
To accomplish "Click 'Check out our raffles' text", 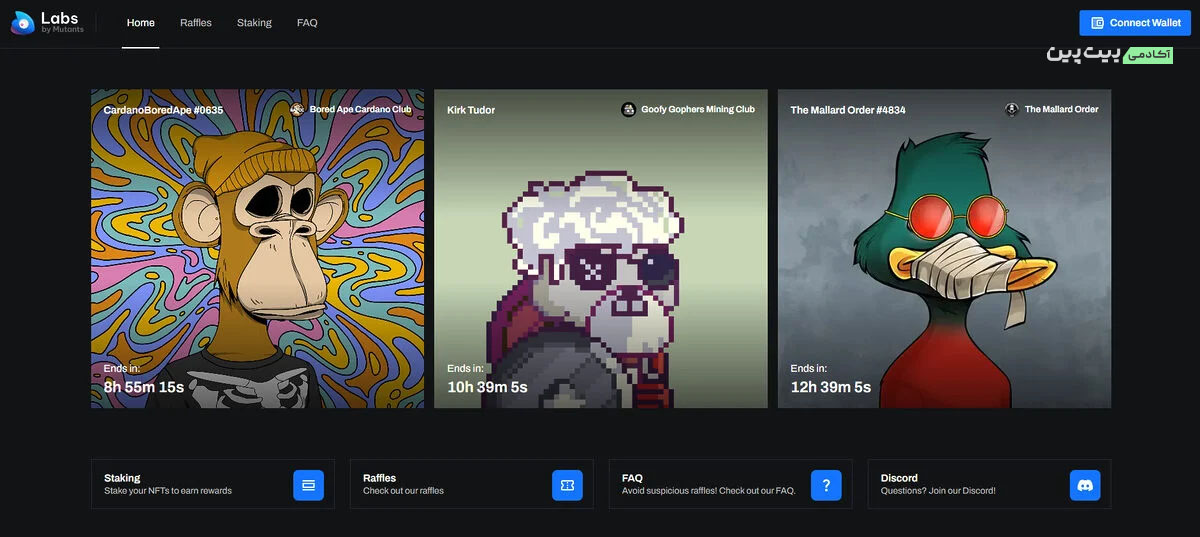I will pos(403,491).
